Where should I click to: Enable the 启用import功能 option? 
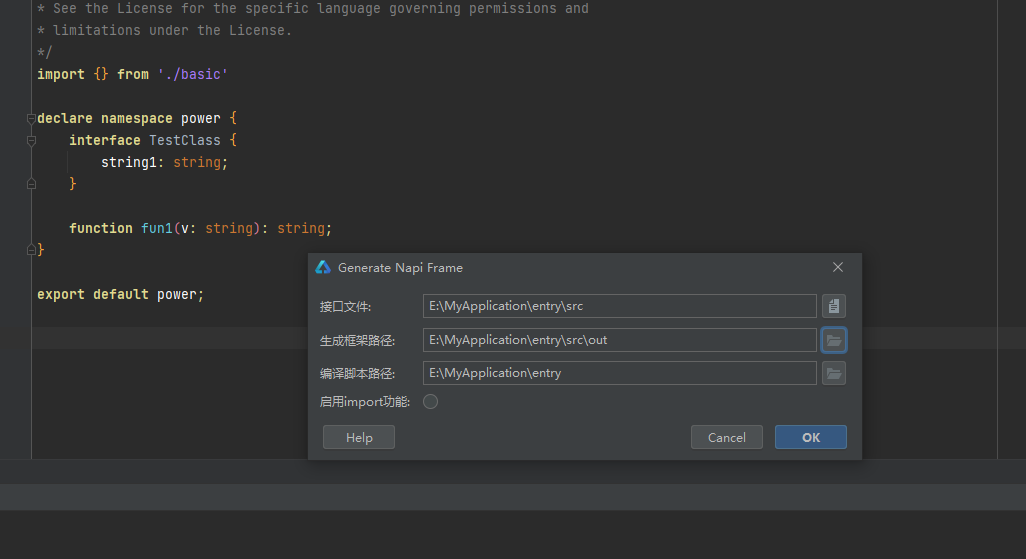[x=431, y=401]
